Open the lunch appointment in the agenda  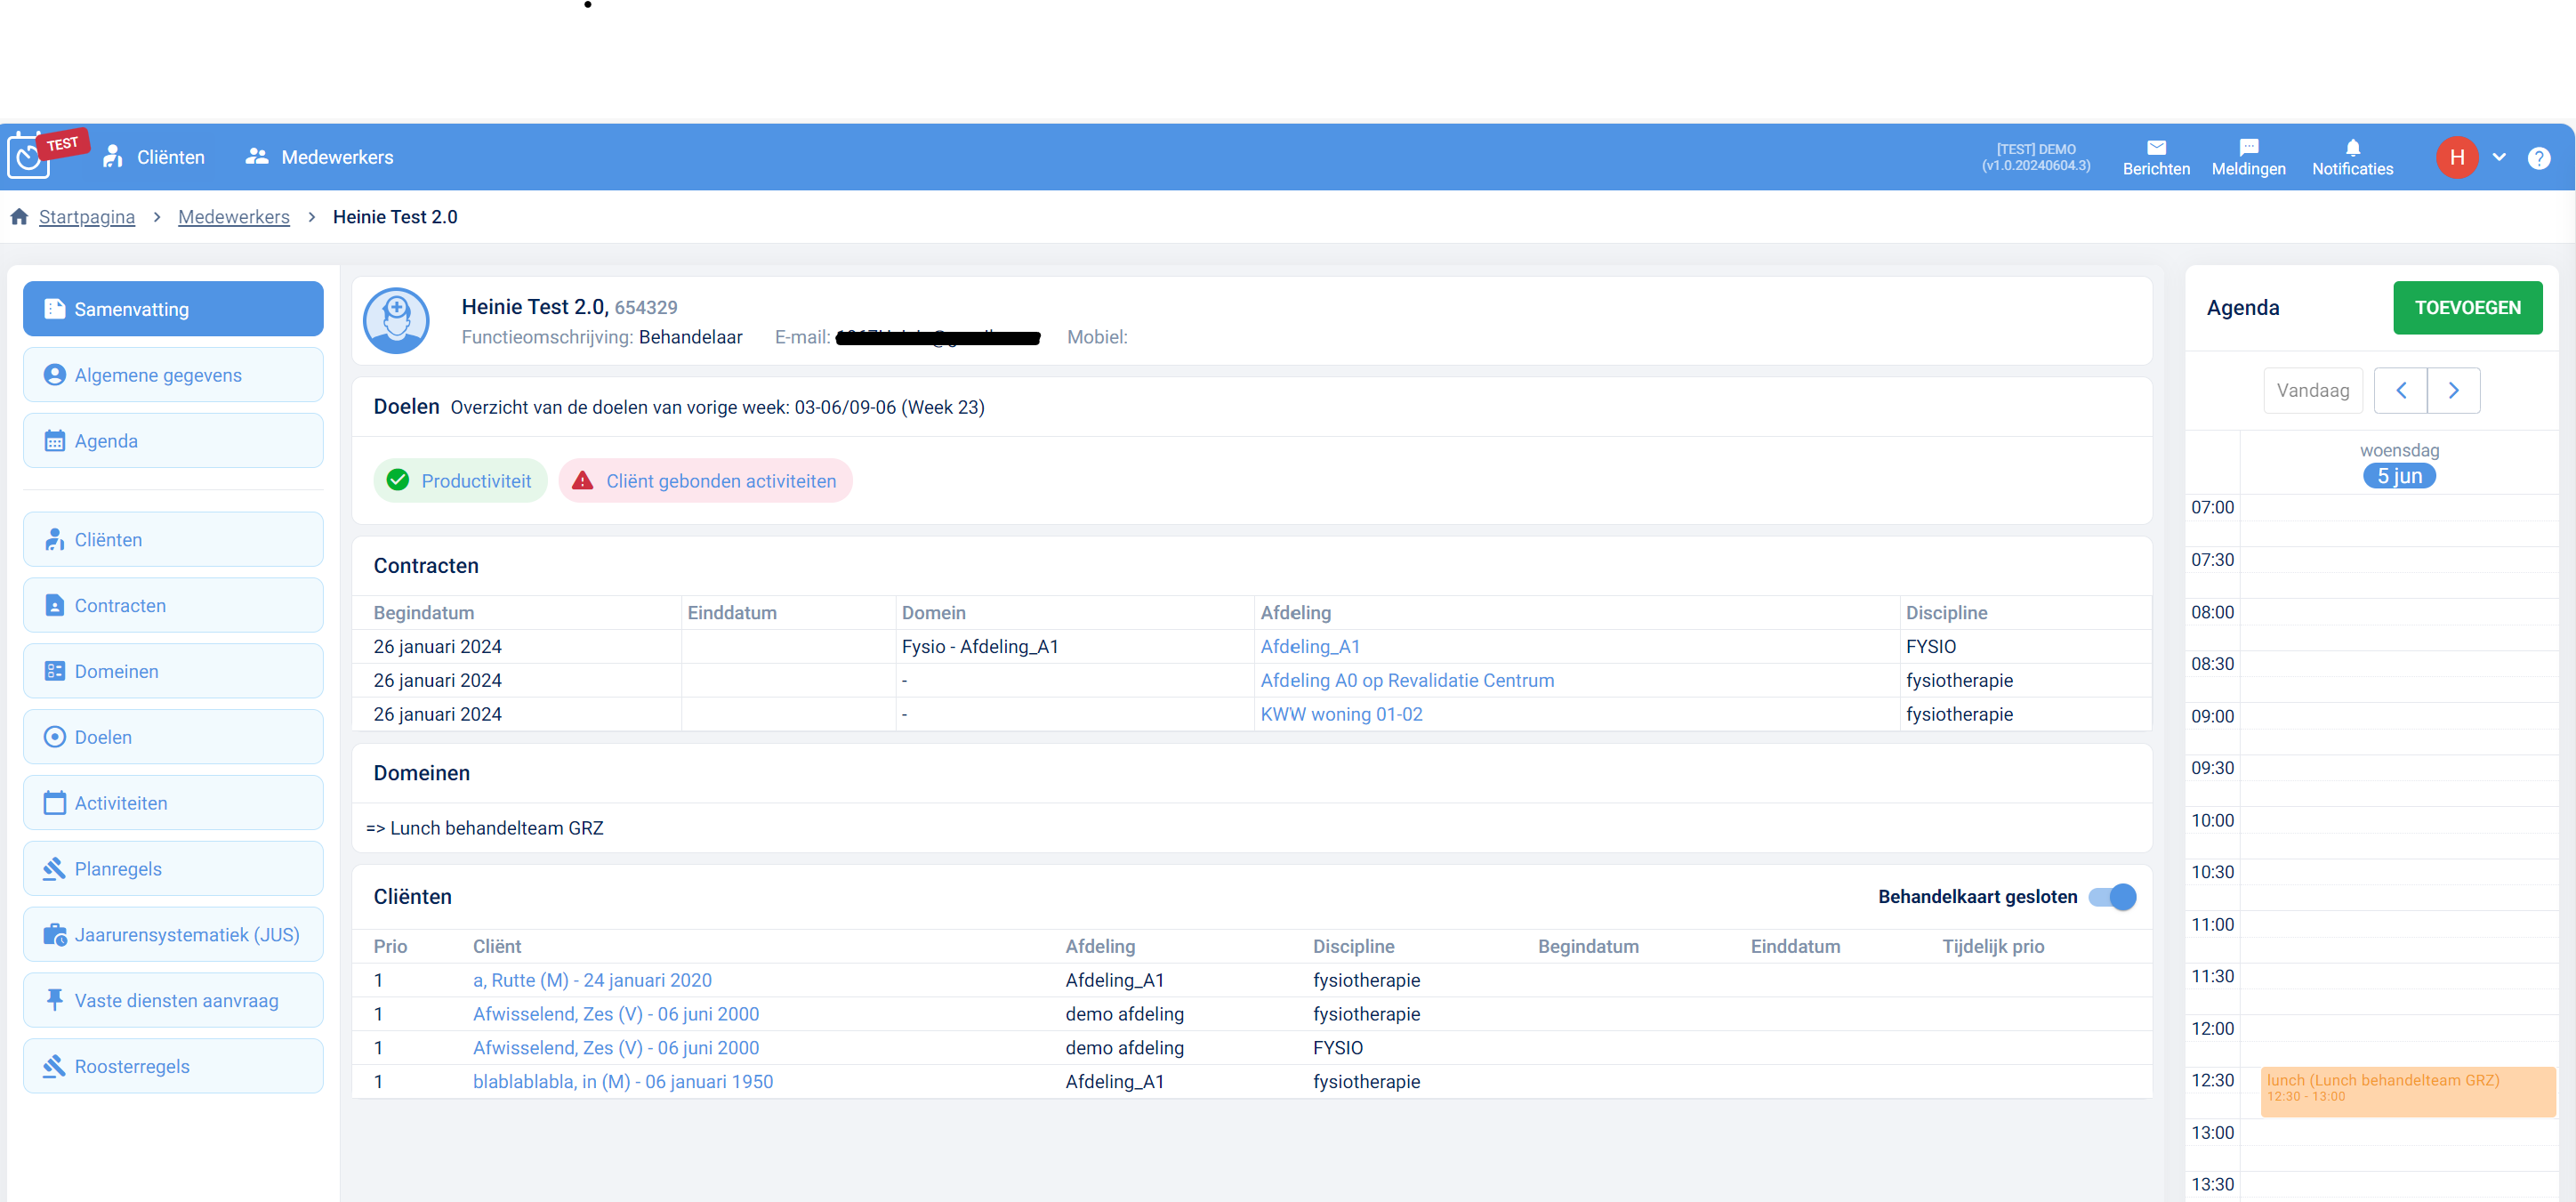2406,1090
